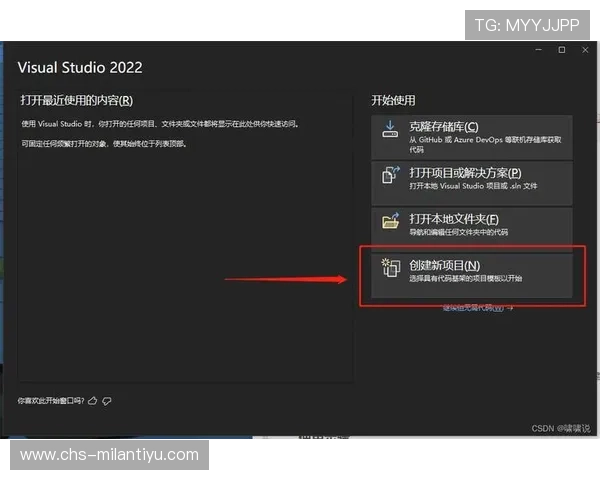The height and width of the screenshot is (480, 600).
Task: Click inside the empty recent items list
Action: tap(186, 260)
